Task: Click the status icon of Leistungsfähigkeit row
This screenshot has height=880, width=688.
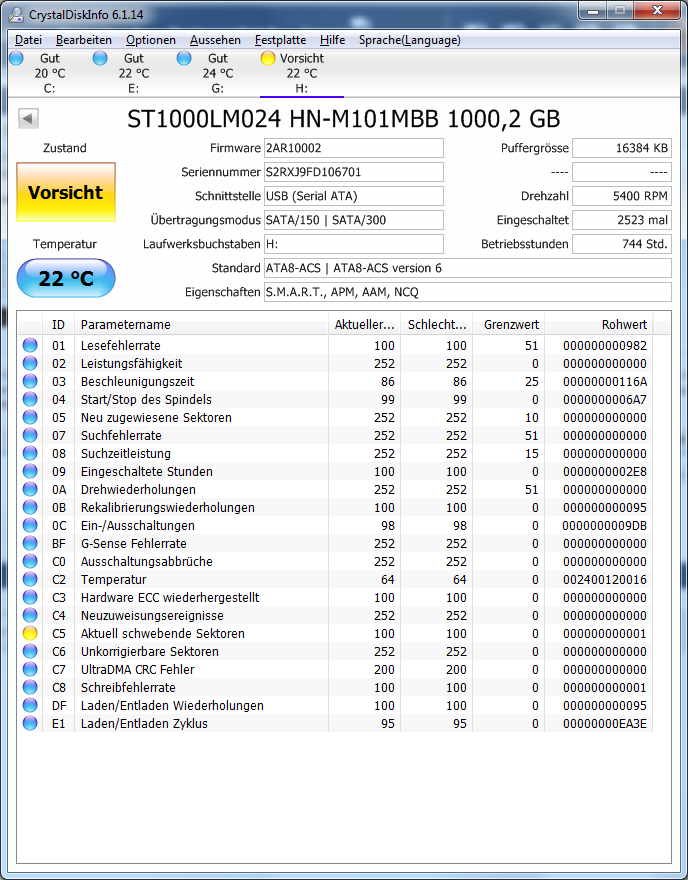Action: tap(30, 363)
